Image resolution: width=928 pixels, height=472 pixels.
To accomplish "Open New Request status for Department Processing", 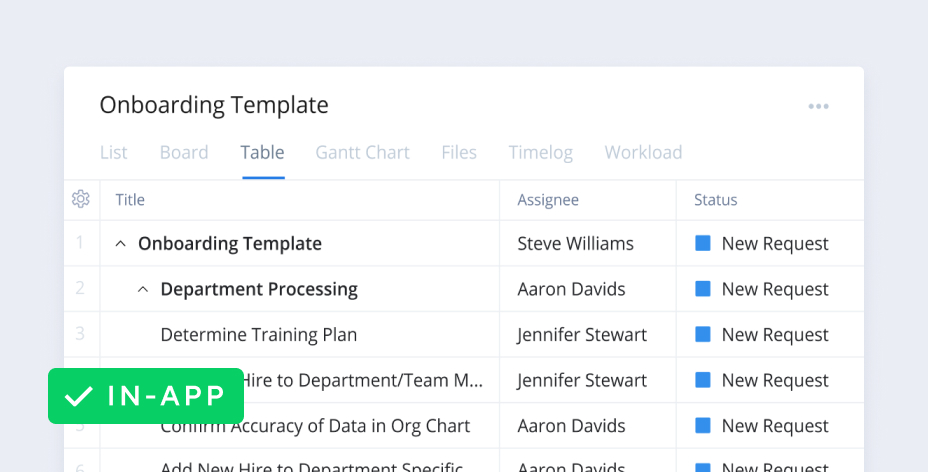I will [774, 290].
